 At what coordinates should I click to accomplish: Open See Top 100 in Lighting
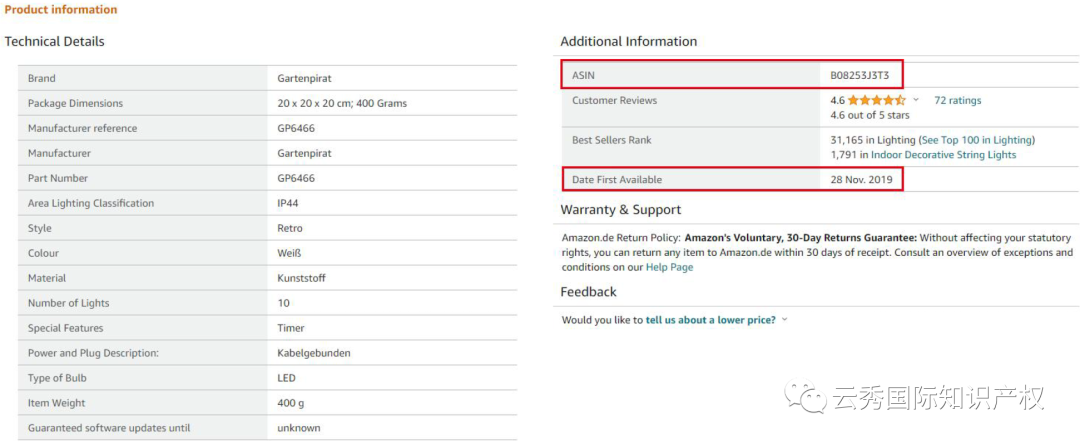click(976, 140)
